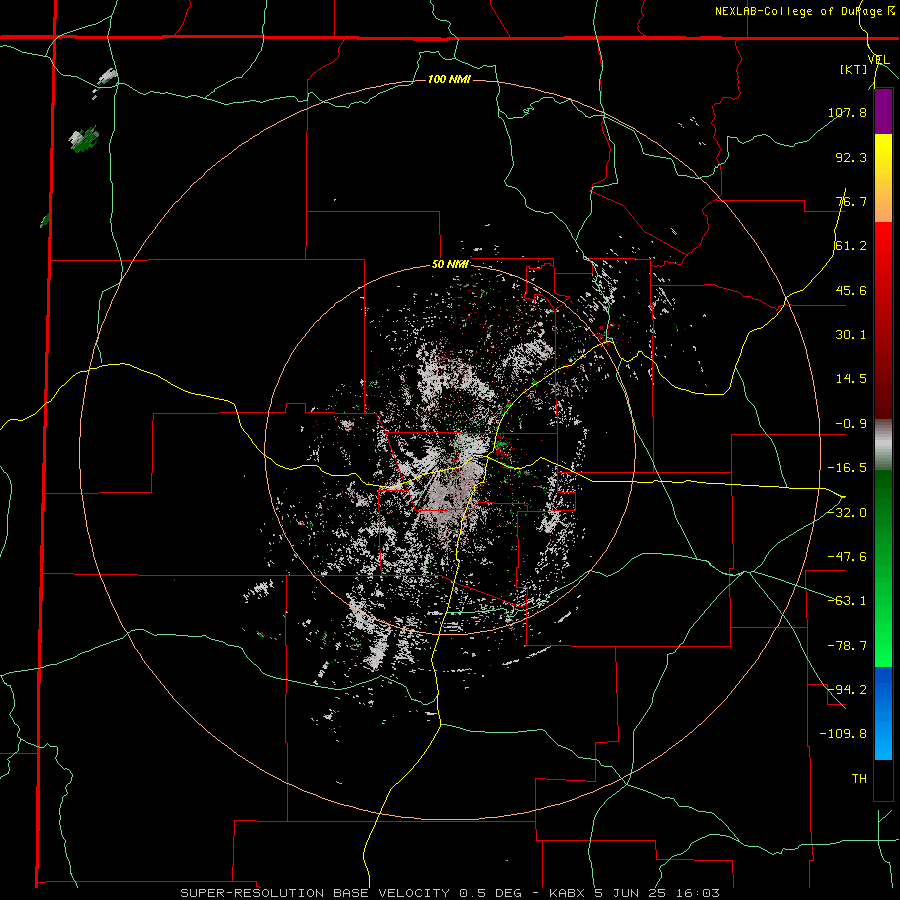The width and height of the screenshot is (900, 900).
Task: Click the -0.9 legend value
Action: pos(851,424)
